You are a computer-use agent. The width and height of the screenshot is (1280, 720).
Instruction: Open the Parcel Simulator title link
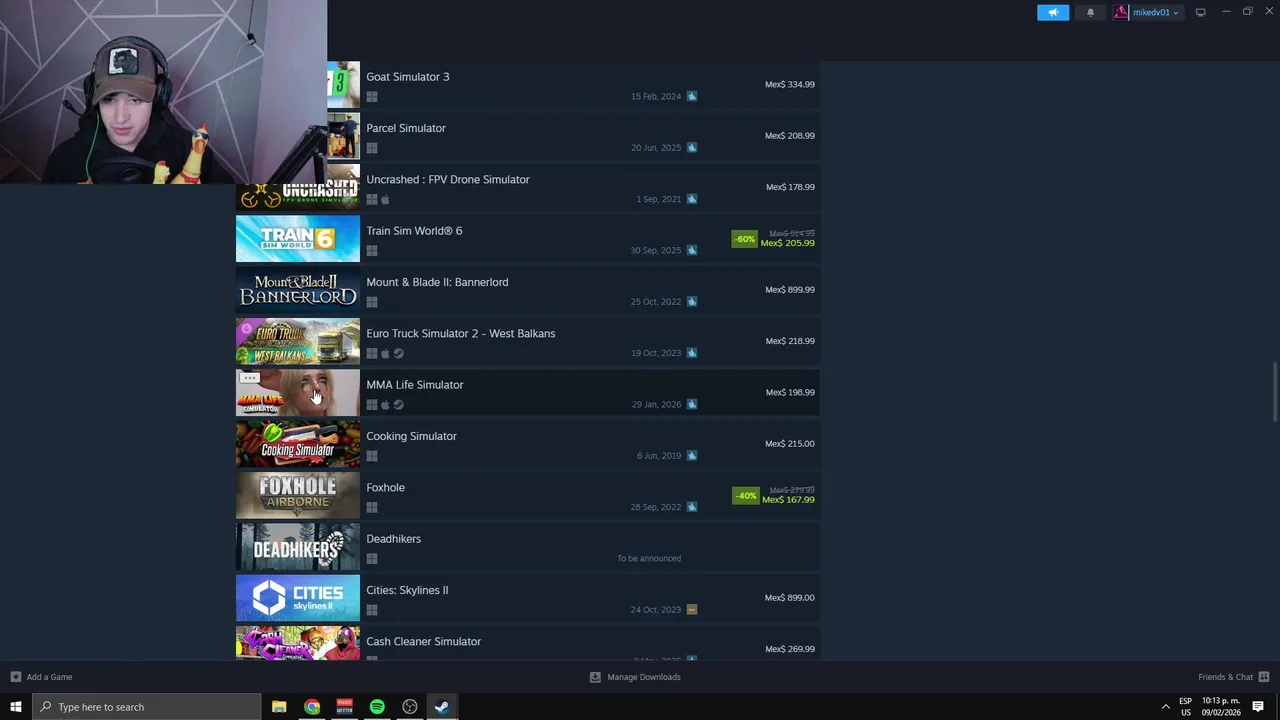pyautogui.click(x=406, y=128)
